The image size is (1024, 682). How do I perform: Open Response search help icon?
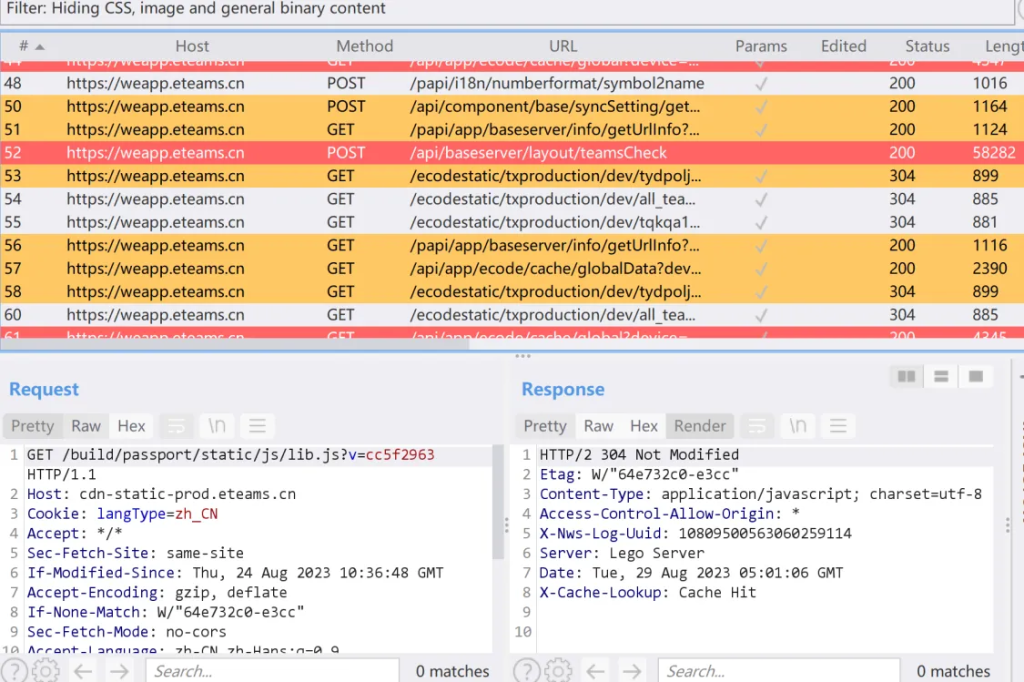click(x=527, y=670)
